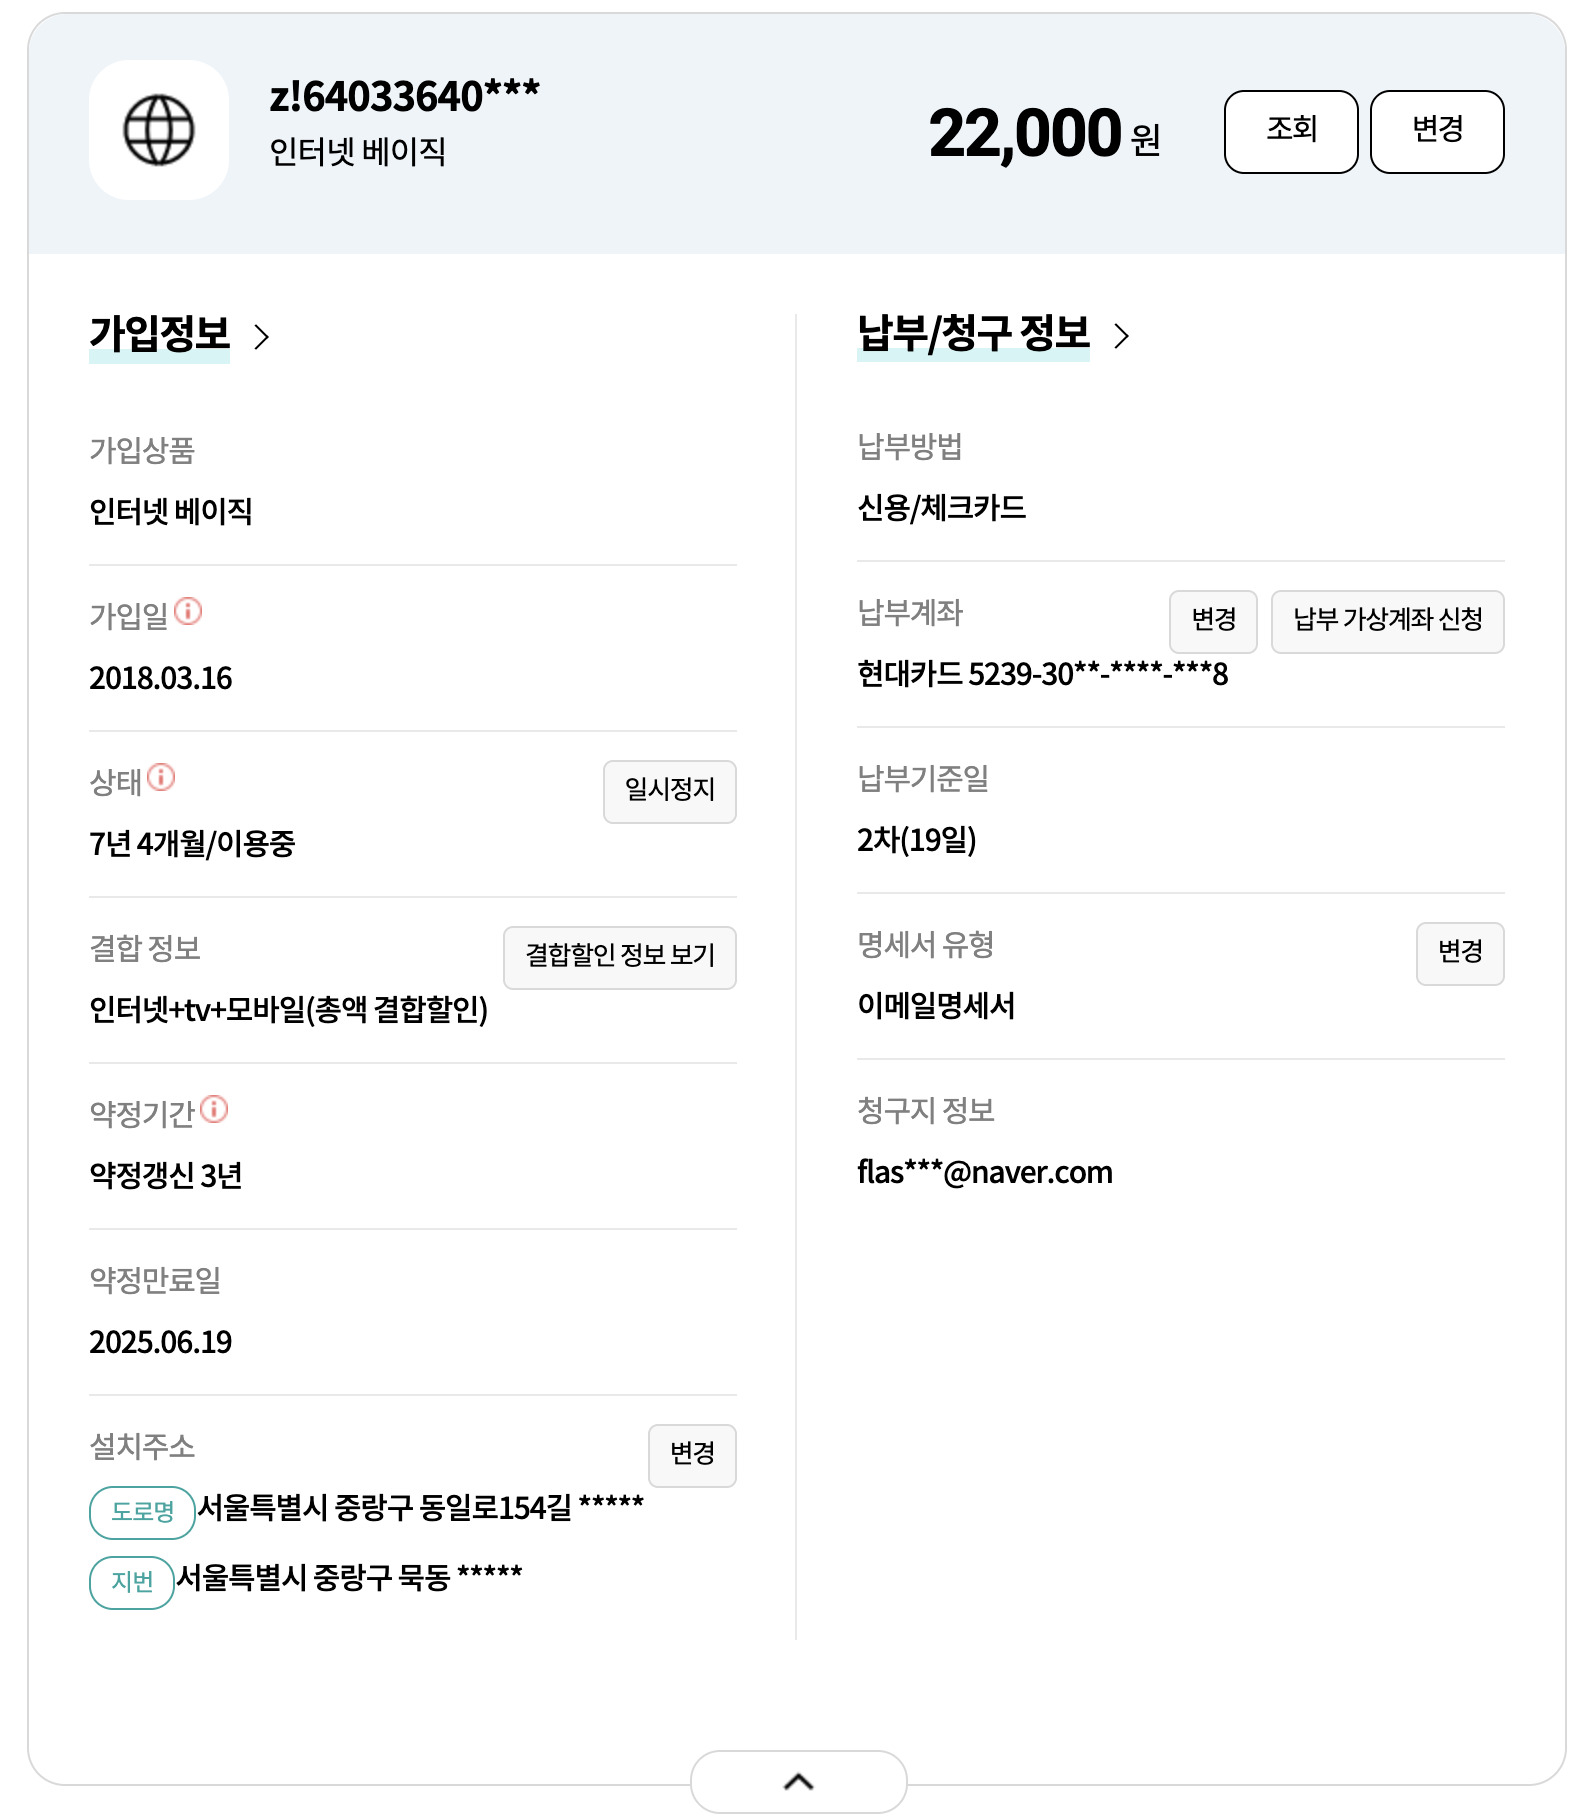Click 납부 가상계좌 신청 button
This screenshot has height=1820, width=1582.
[1387, 621]
